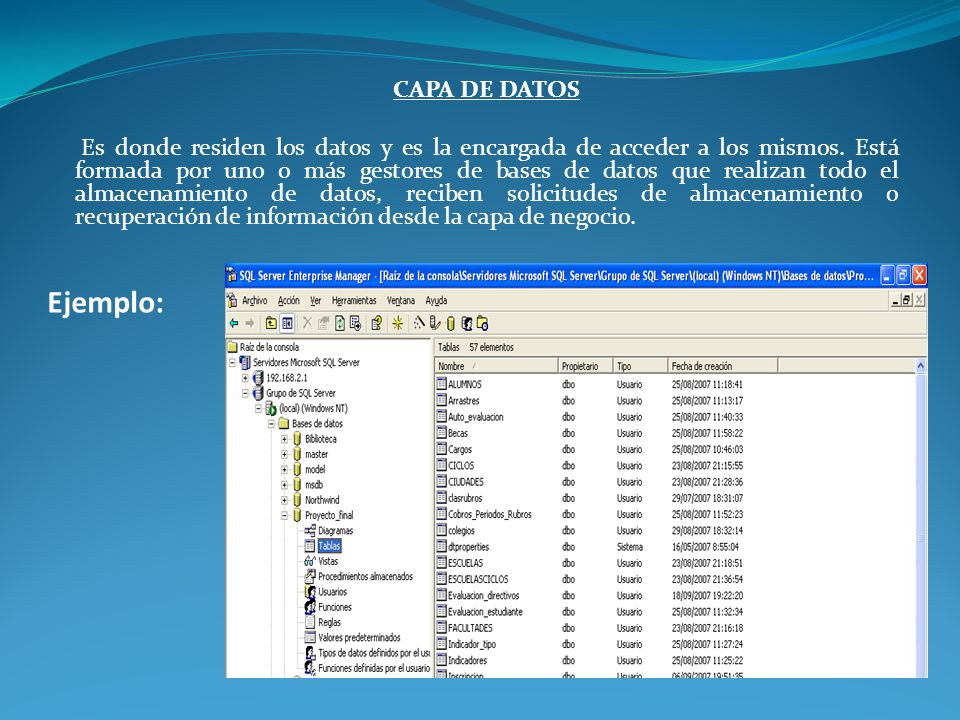Click the Funciones node icon in tree
This screenshot has height=720, width=960.
[x=310, y=607]
